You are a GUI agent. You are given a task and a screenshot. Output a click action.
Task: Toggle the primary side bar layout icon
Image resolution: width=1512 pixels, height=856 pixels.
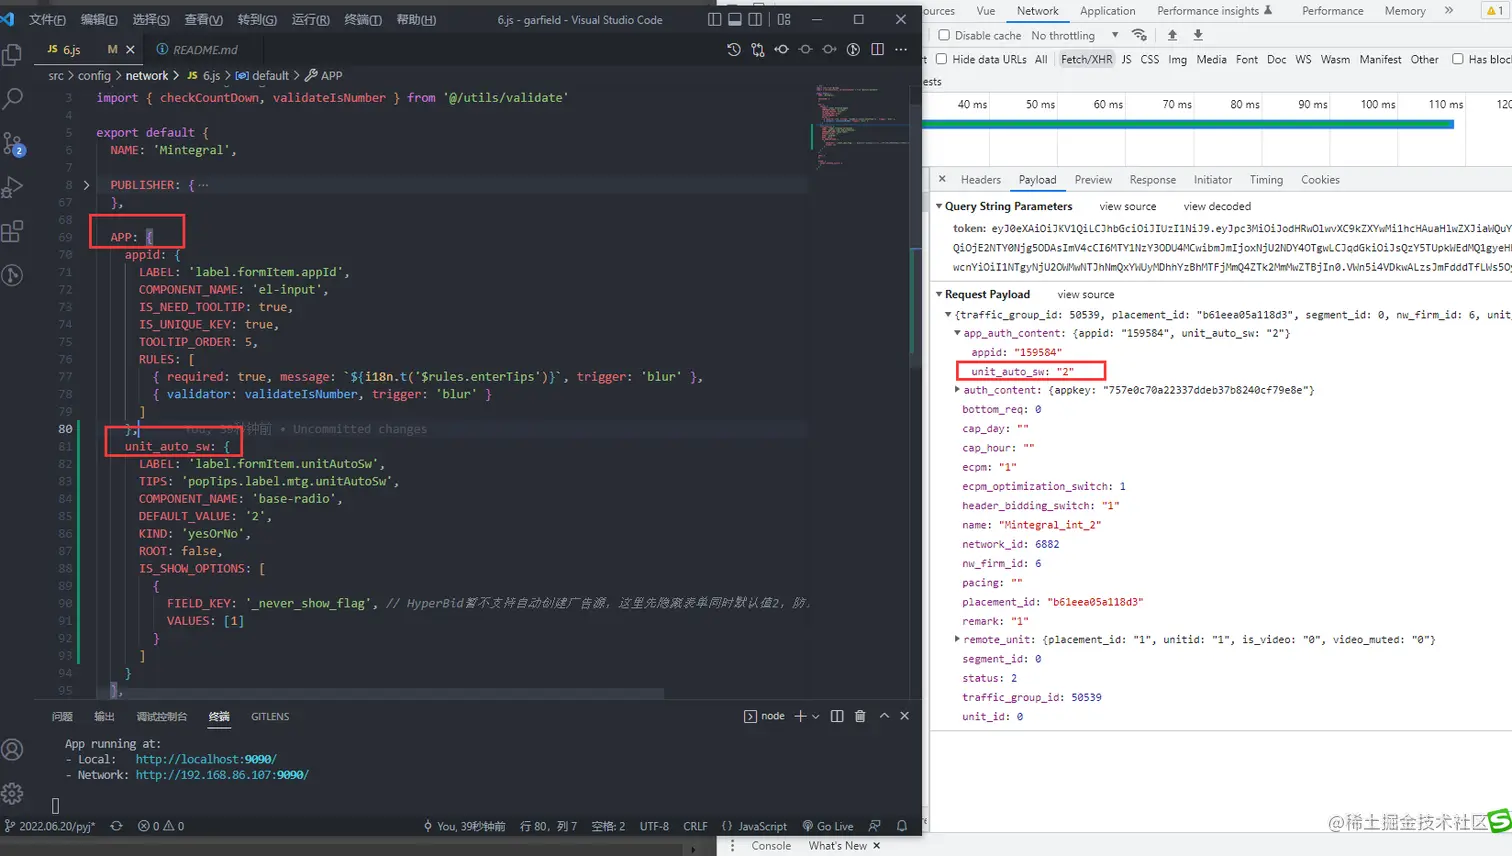coord(714,19)
